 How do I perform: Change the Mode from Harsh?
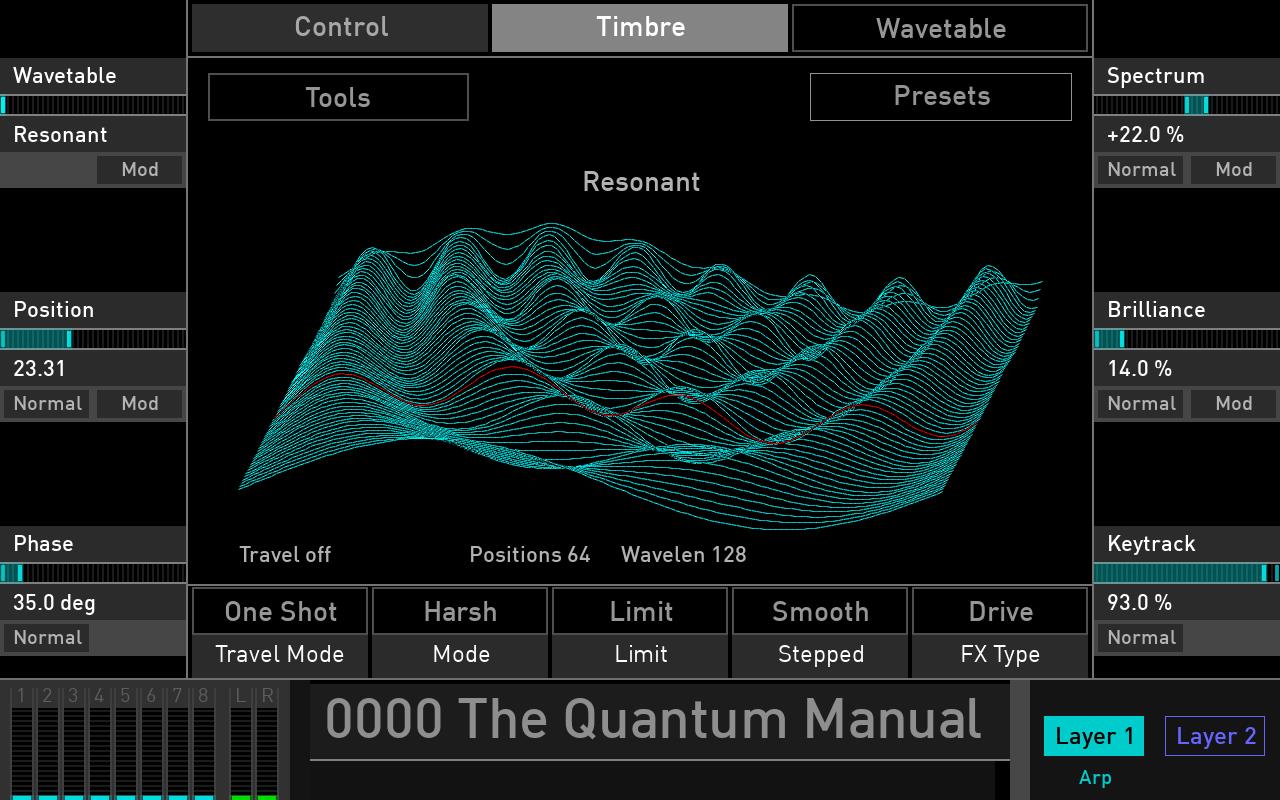pos(460,611)
